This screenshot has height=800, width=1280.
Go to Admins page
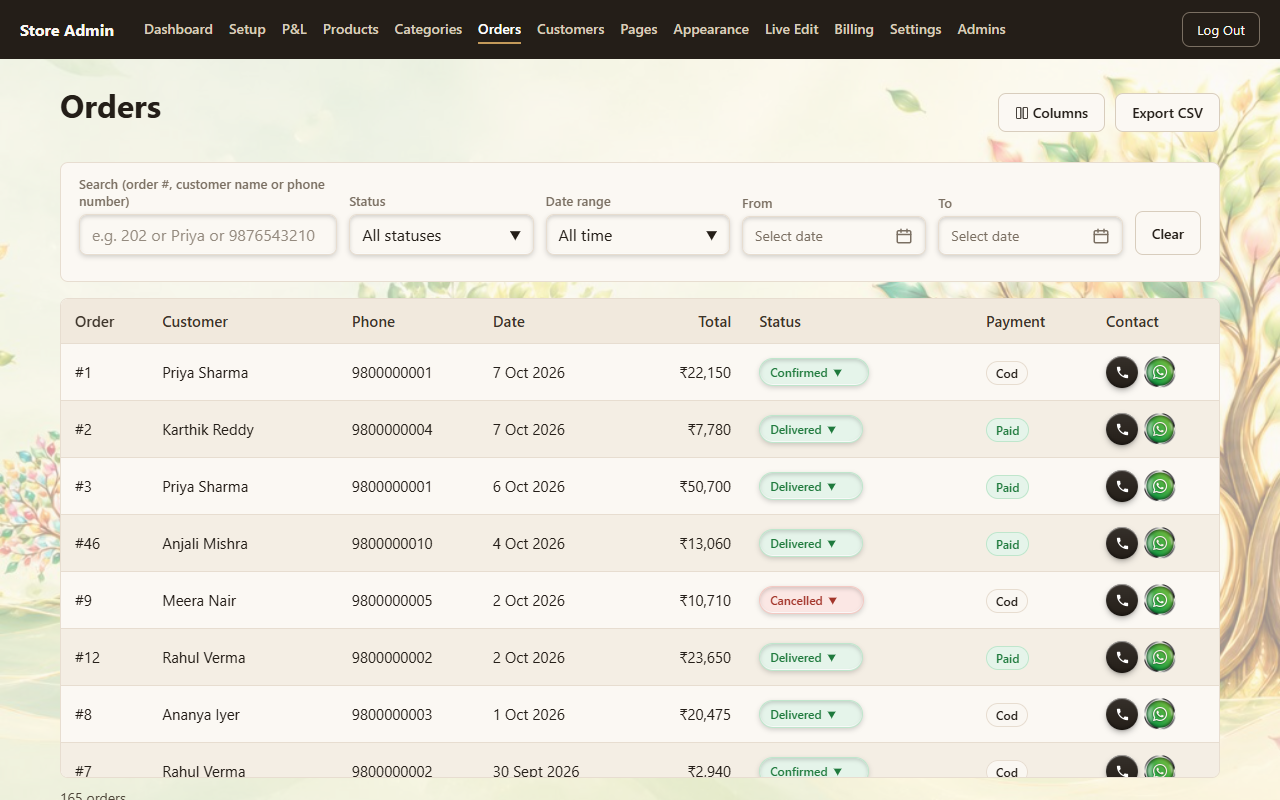981,30
